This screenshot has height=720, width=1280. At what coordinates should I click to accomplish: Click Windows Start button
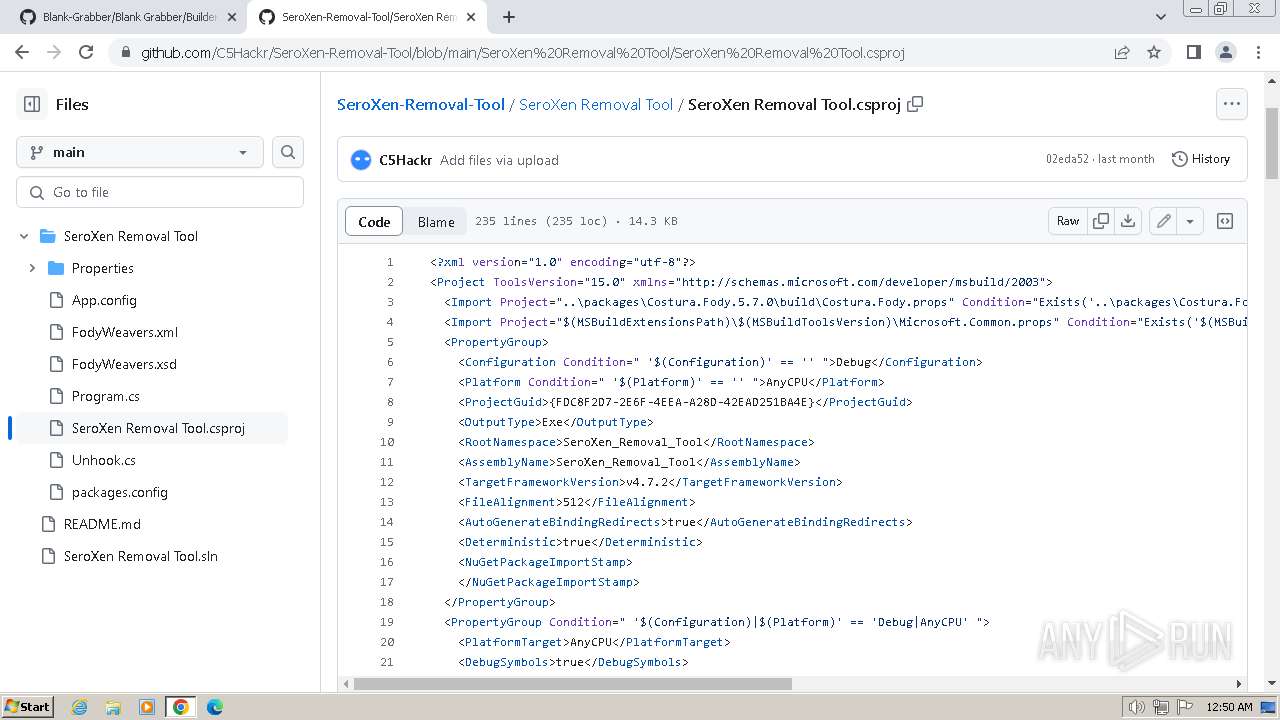(x=27, y=707)
